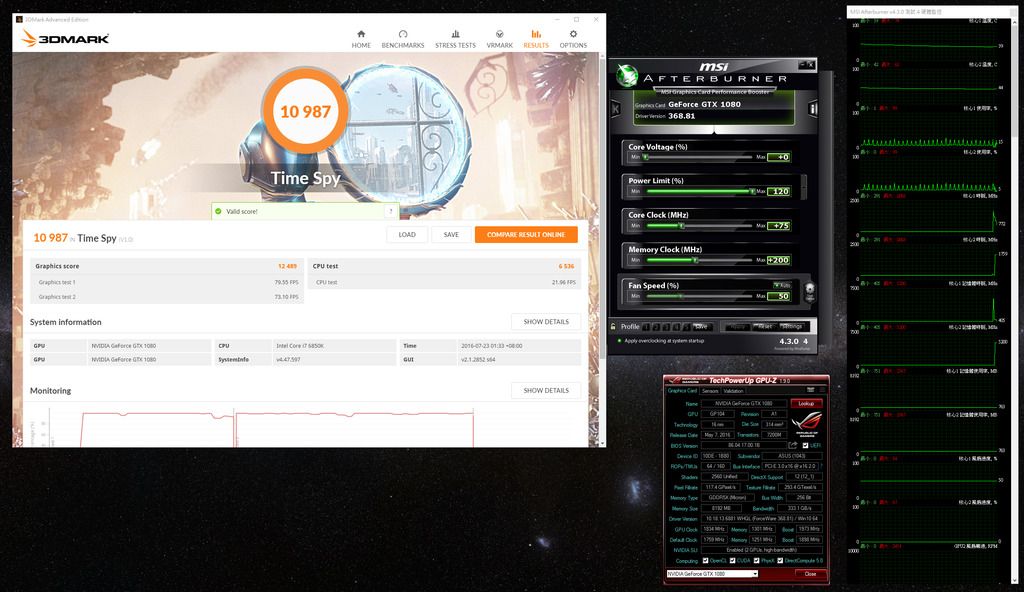Click the Graphics test 2 FPS value
Viewport: 1024px width, 592px height.
tap(286, 297)
